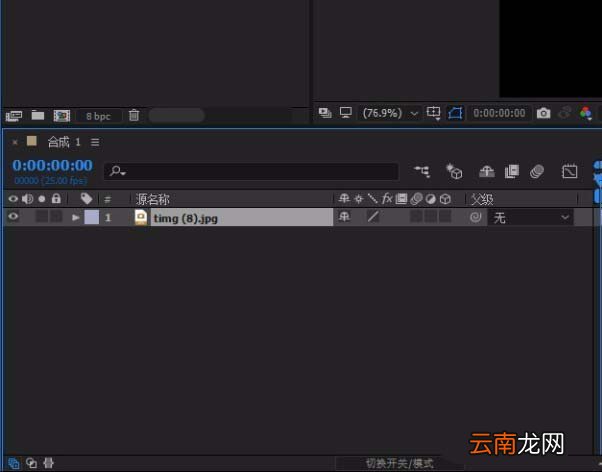
Task: Lock the timg (8).jpg layer
Action: coord(56,216)
